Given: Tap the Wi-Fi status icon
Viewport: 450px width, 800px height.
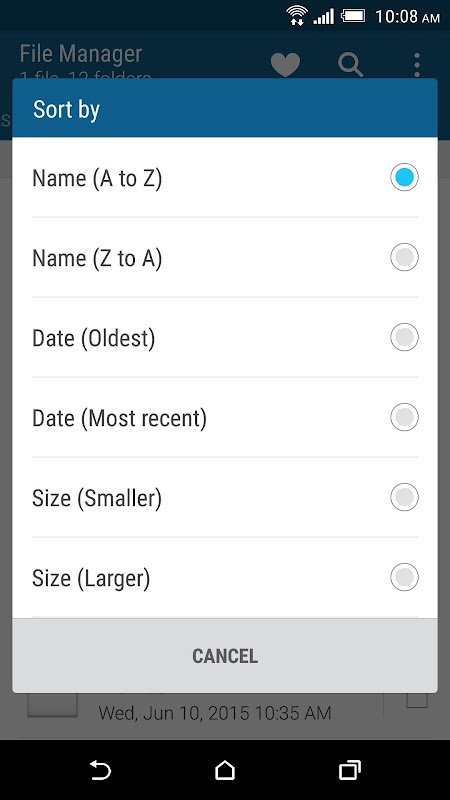Looking at the screenshot, I should tap(296, 15).
